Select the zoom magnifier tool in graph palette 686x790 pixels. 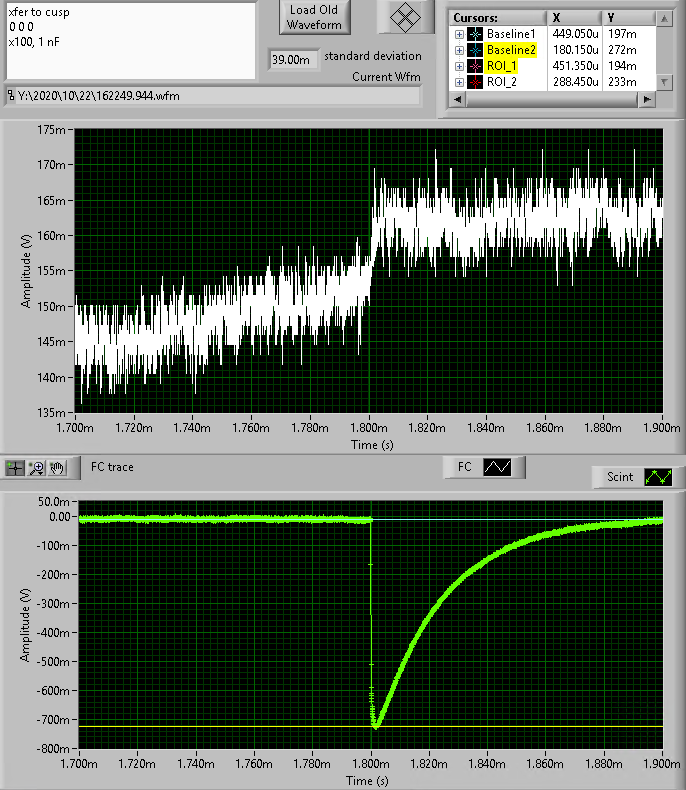37,467
